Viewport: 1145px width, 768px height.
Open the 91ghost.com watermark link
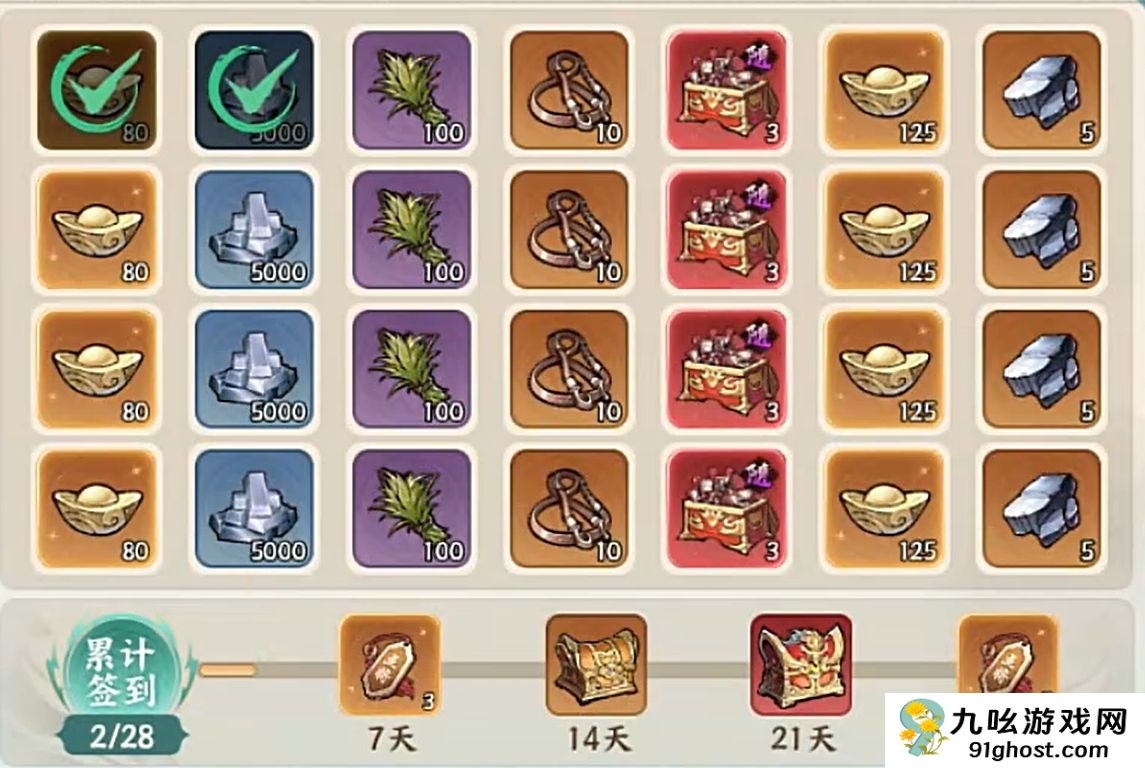1038,750
